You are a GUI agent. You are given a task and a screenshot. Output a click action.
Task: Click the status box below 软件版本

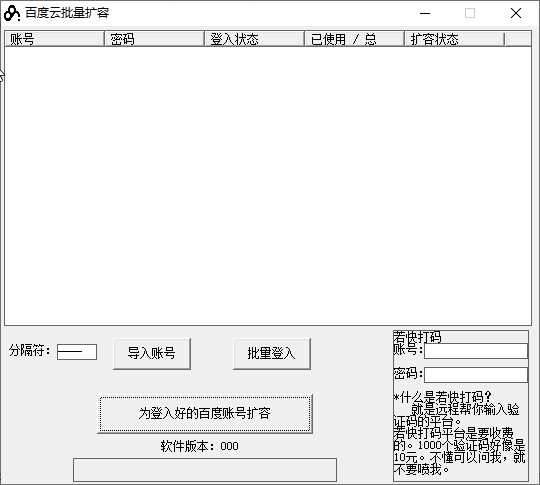click(205, 470)
